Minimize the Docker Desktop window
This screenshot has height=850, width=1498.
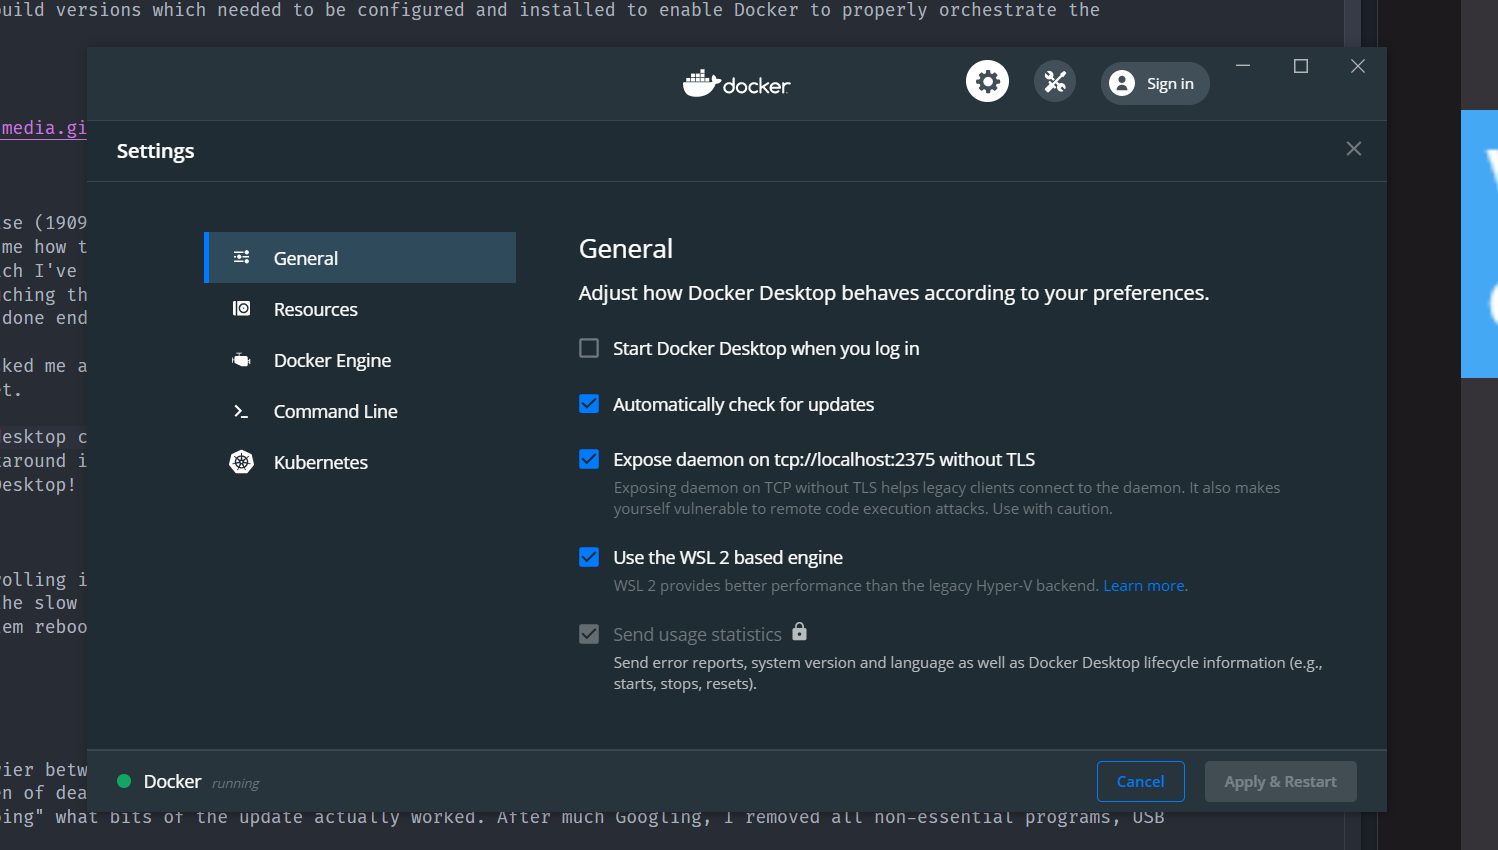pos(1243,66)
